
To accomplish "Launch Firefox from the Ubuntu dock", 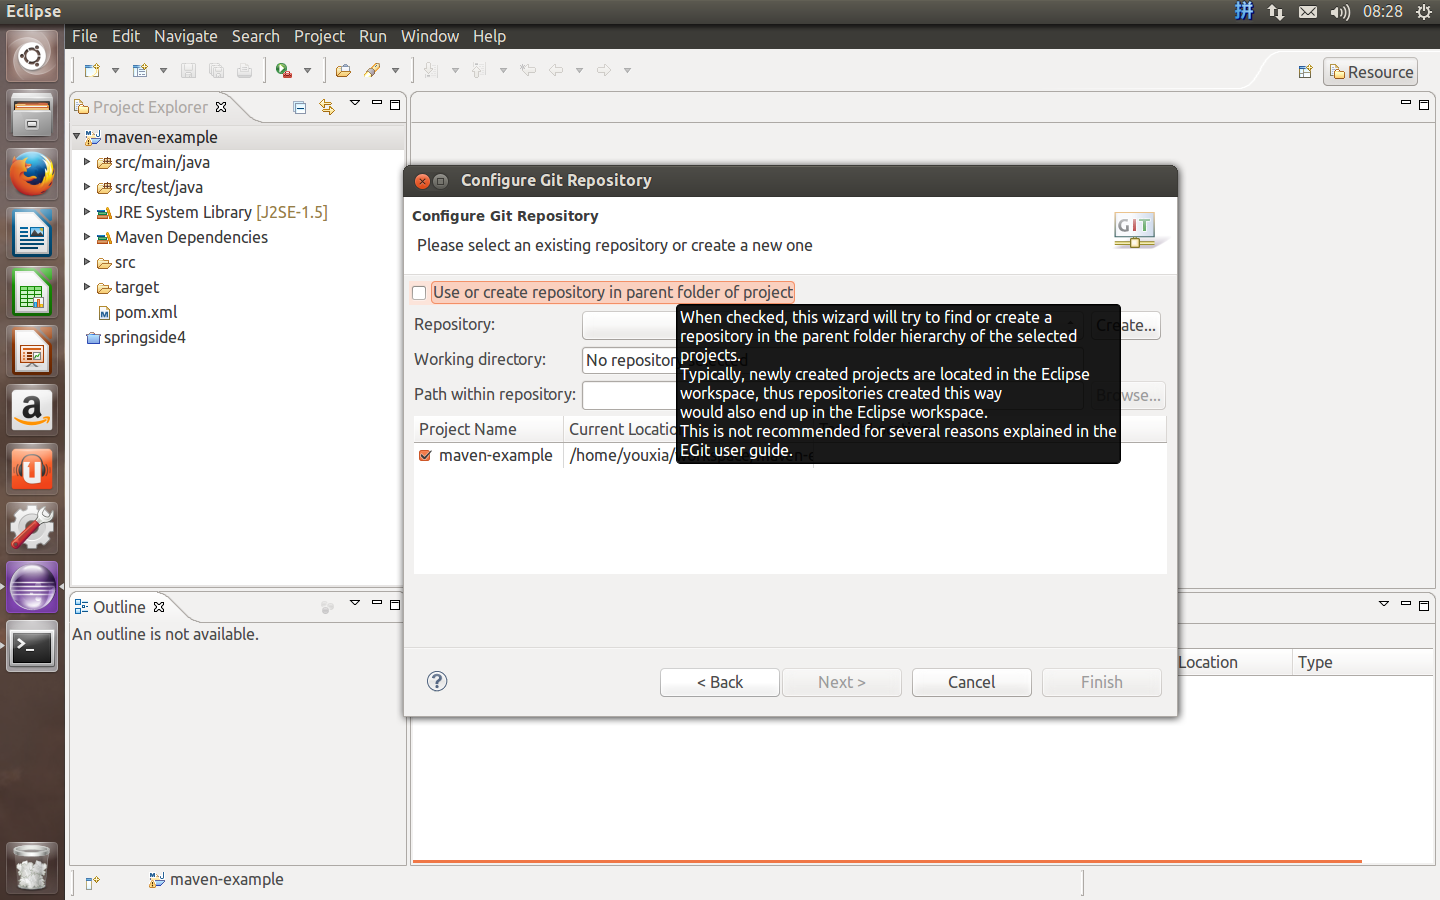I will pyautogui.click(x=32, y=175).
